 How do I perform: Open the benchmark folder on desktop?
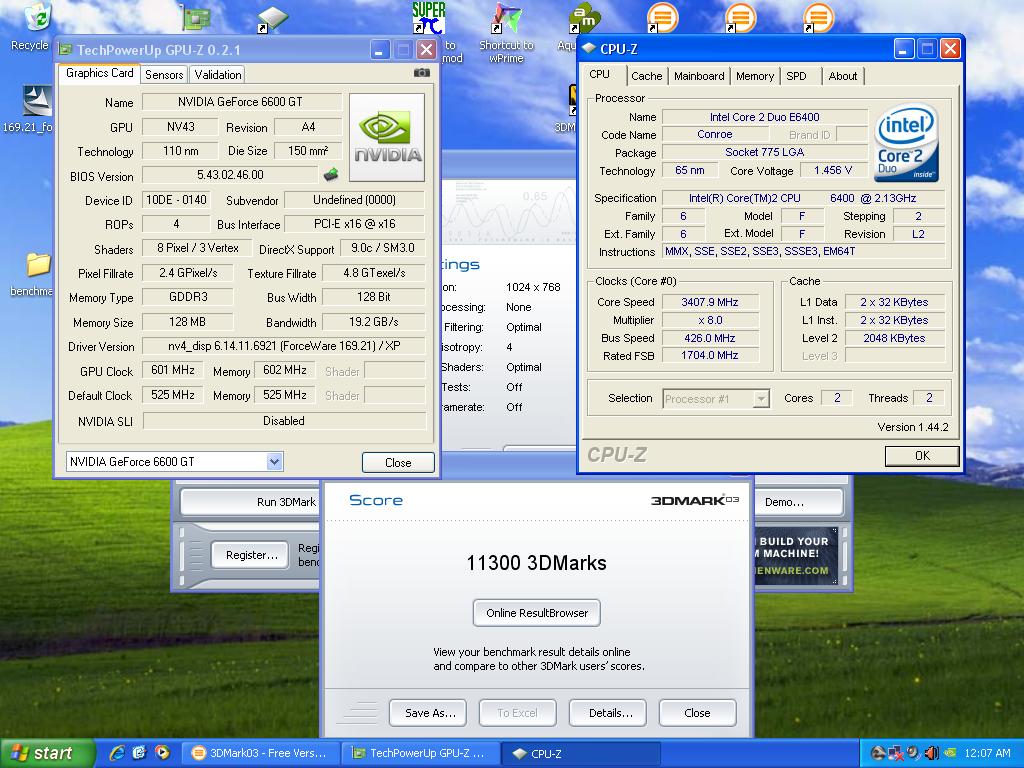point(38,265)
